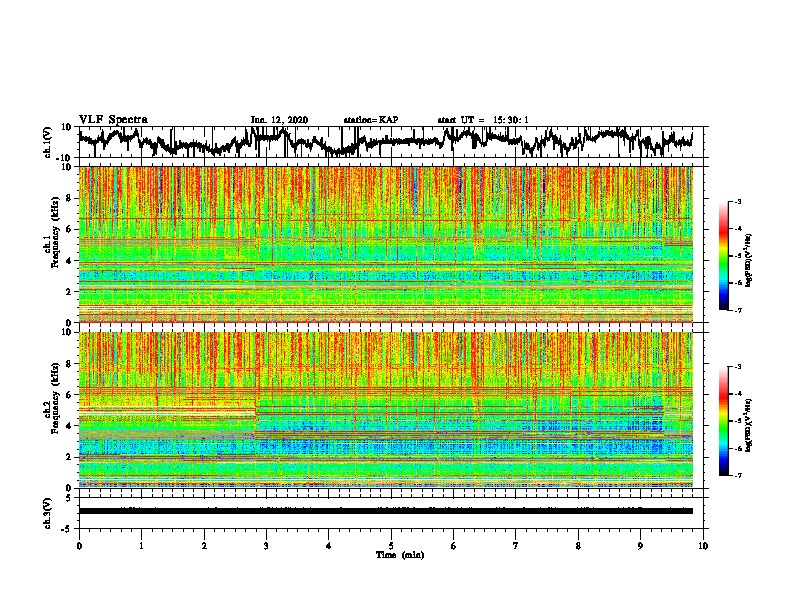The height and width of the screenshot is (612, 792).
Task: Click the "ch.3(V)" axis label
Action: 48,513
